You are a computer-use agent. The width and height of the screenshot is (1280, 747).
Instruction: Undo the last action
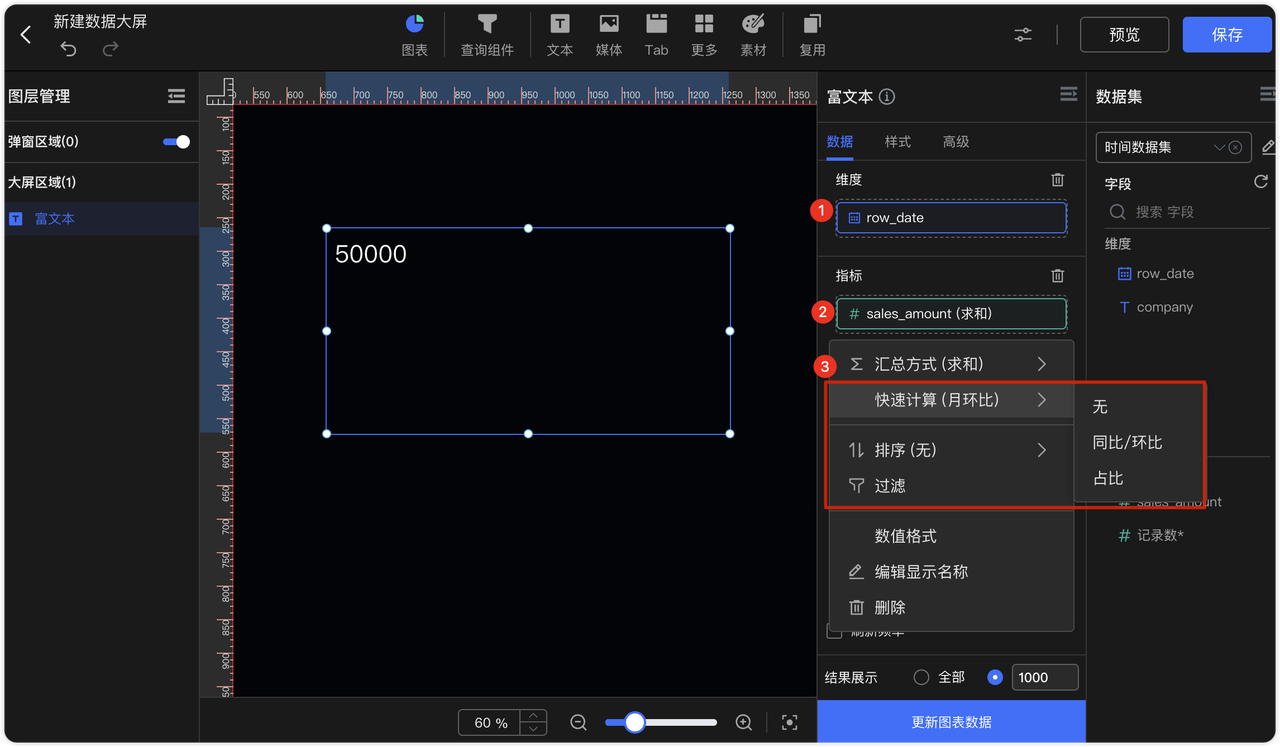click(68, 48)
